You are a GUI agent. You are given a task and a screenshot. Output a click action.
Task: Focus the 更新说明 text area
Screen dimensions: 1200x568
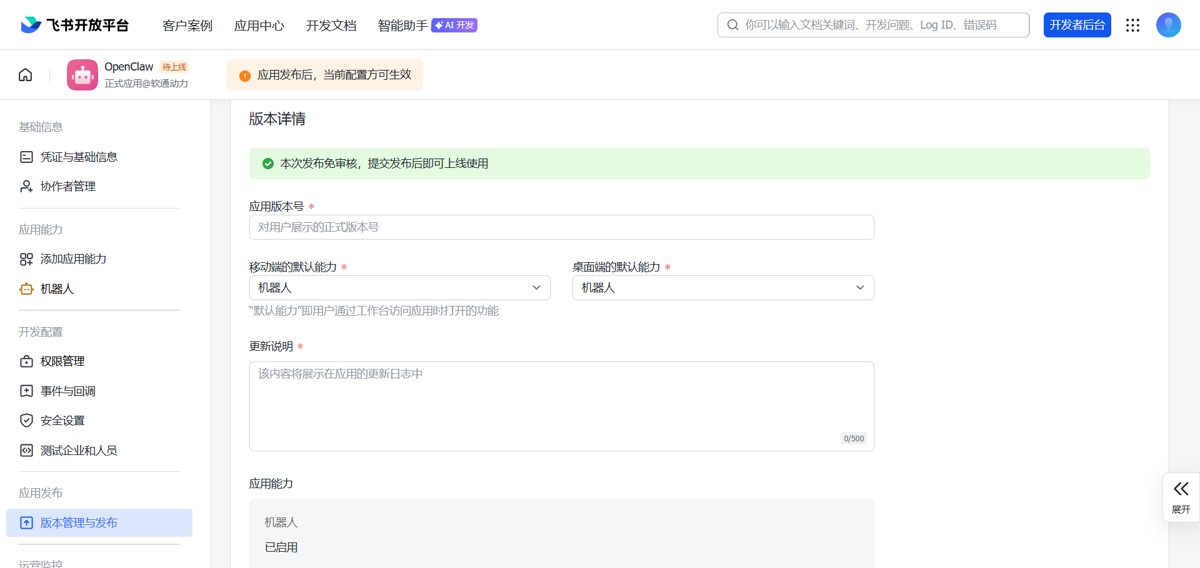point(561,406)
